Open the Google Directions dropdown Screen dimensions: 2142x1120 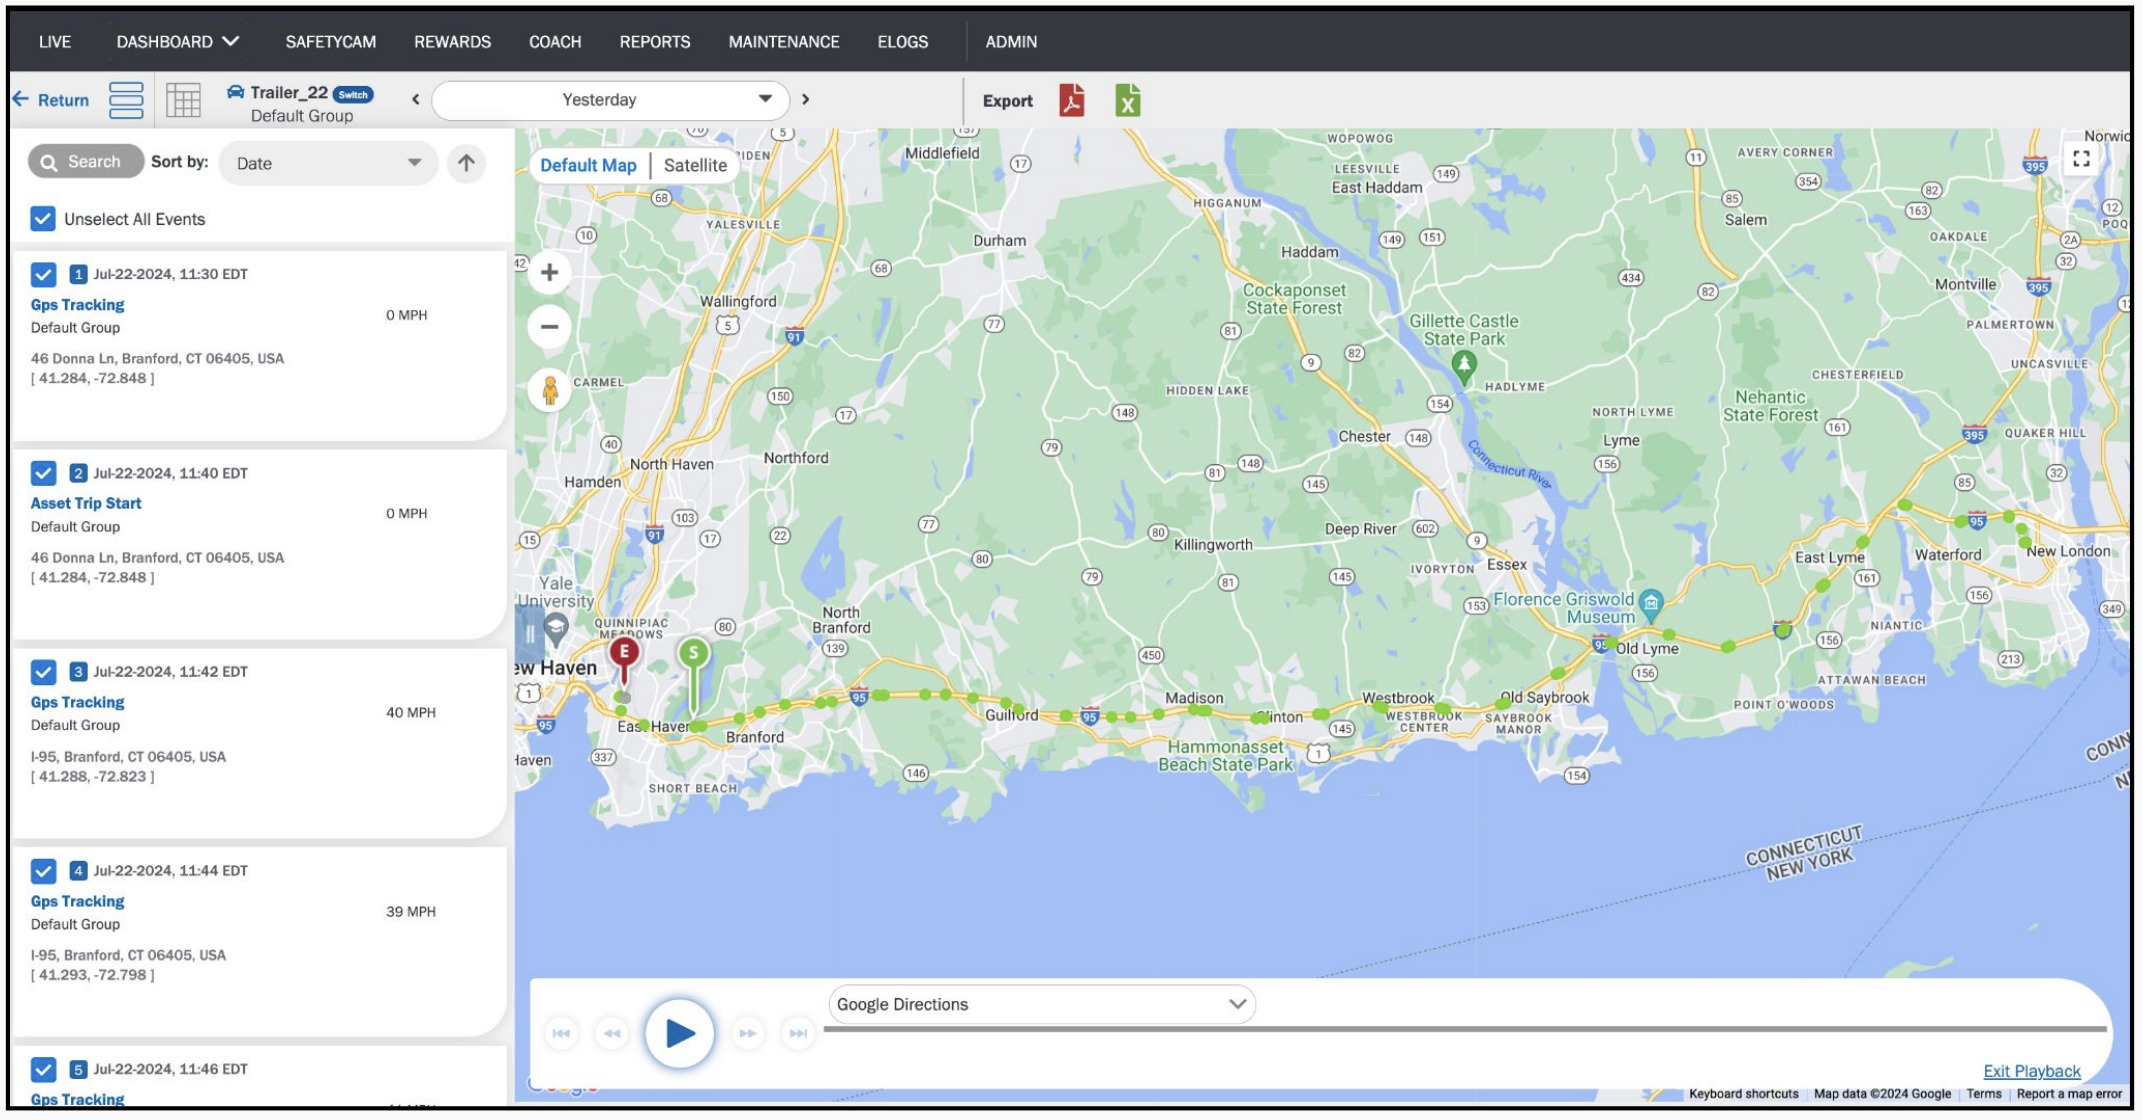pyautogui.click(x=1041, y=1004)
